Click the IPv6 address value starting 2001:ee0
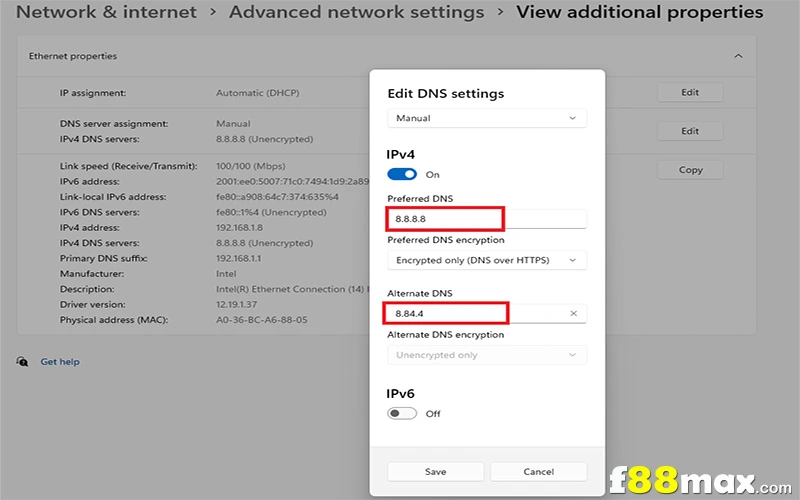The height and width of the screenshot is (500, 800). (292, 182)
